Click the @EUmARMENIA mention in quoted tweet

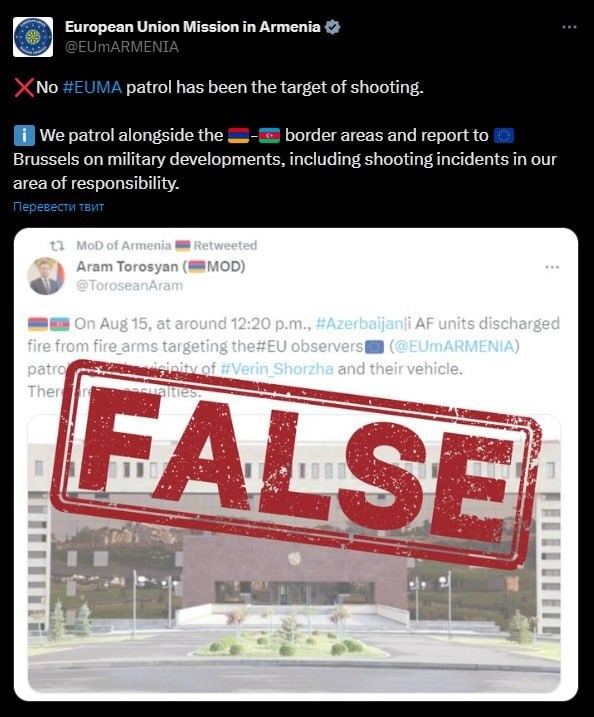[x=454, y=346]
